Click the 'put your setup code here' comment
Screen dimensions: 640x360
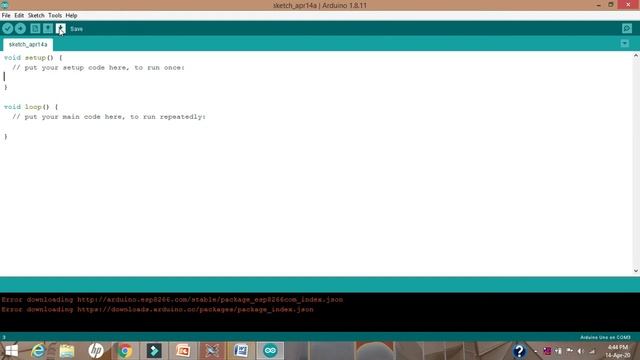pyautogui.click(x=98, y=68)
